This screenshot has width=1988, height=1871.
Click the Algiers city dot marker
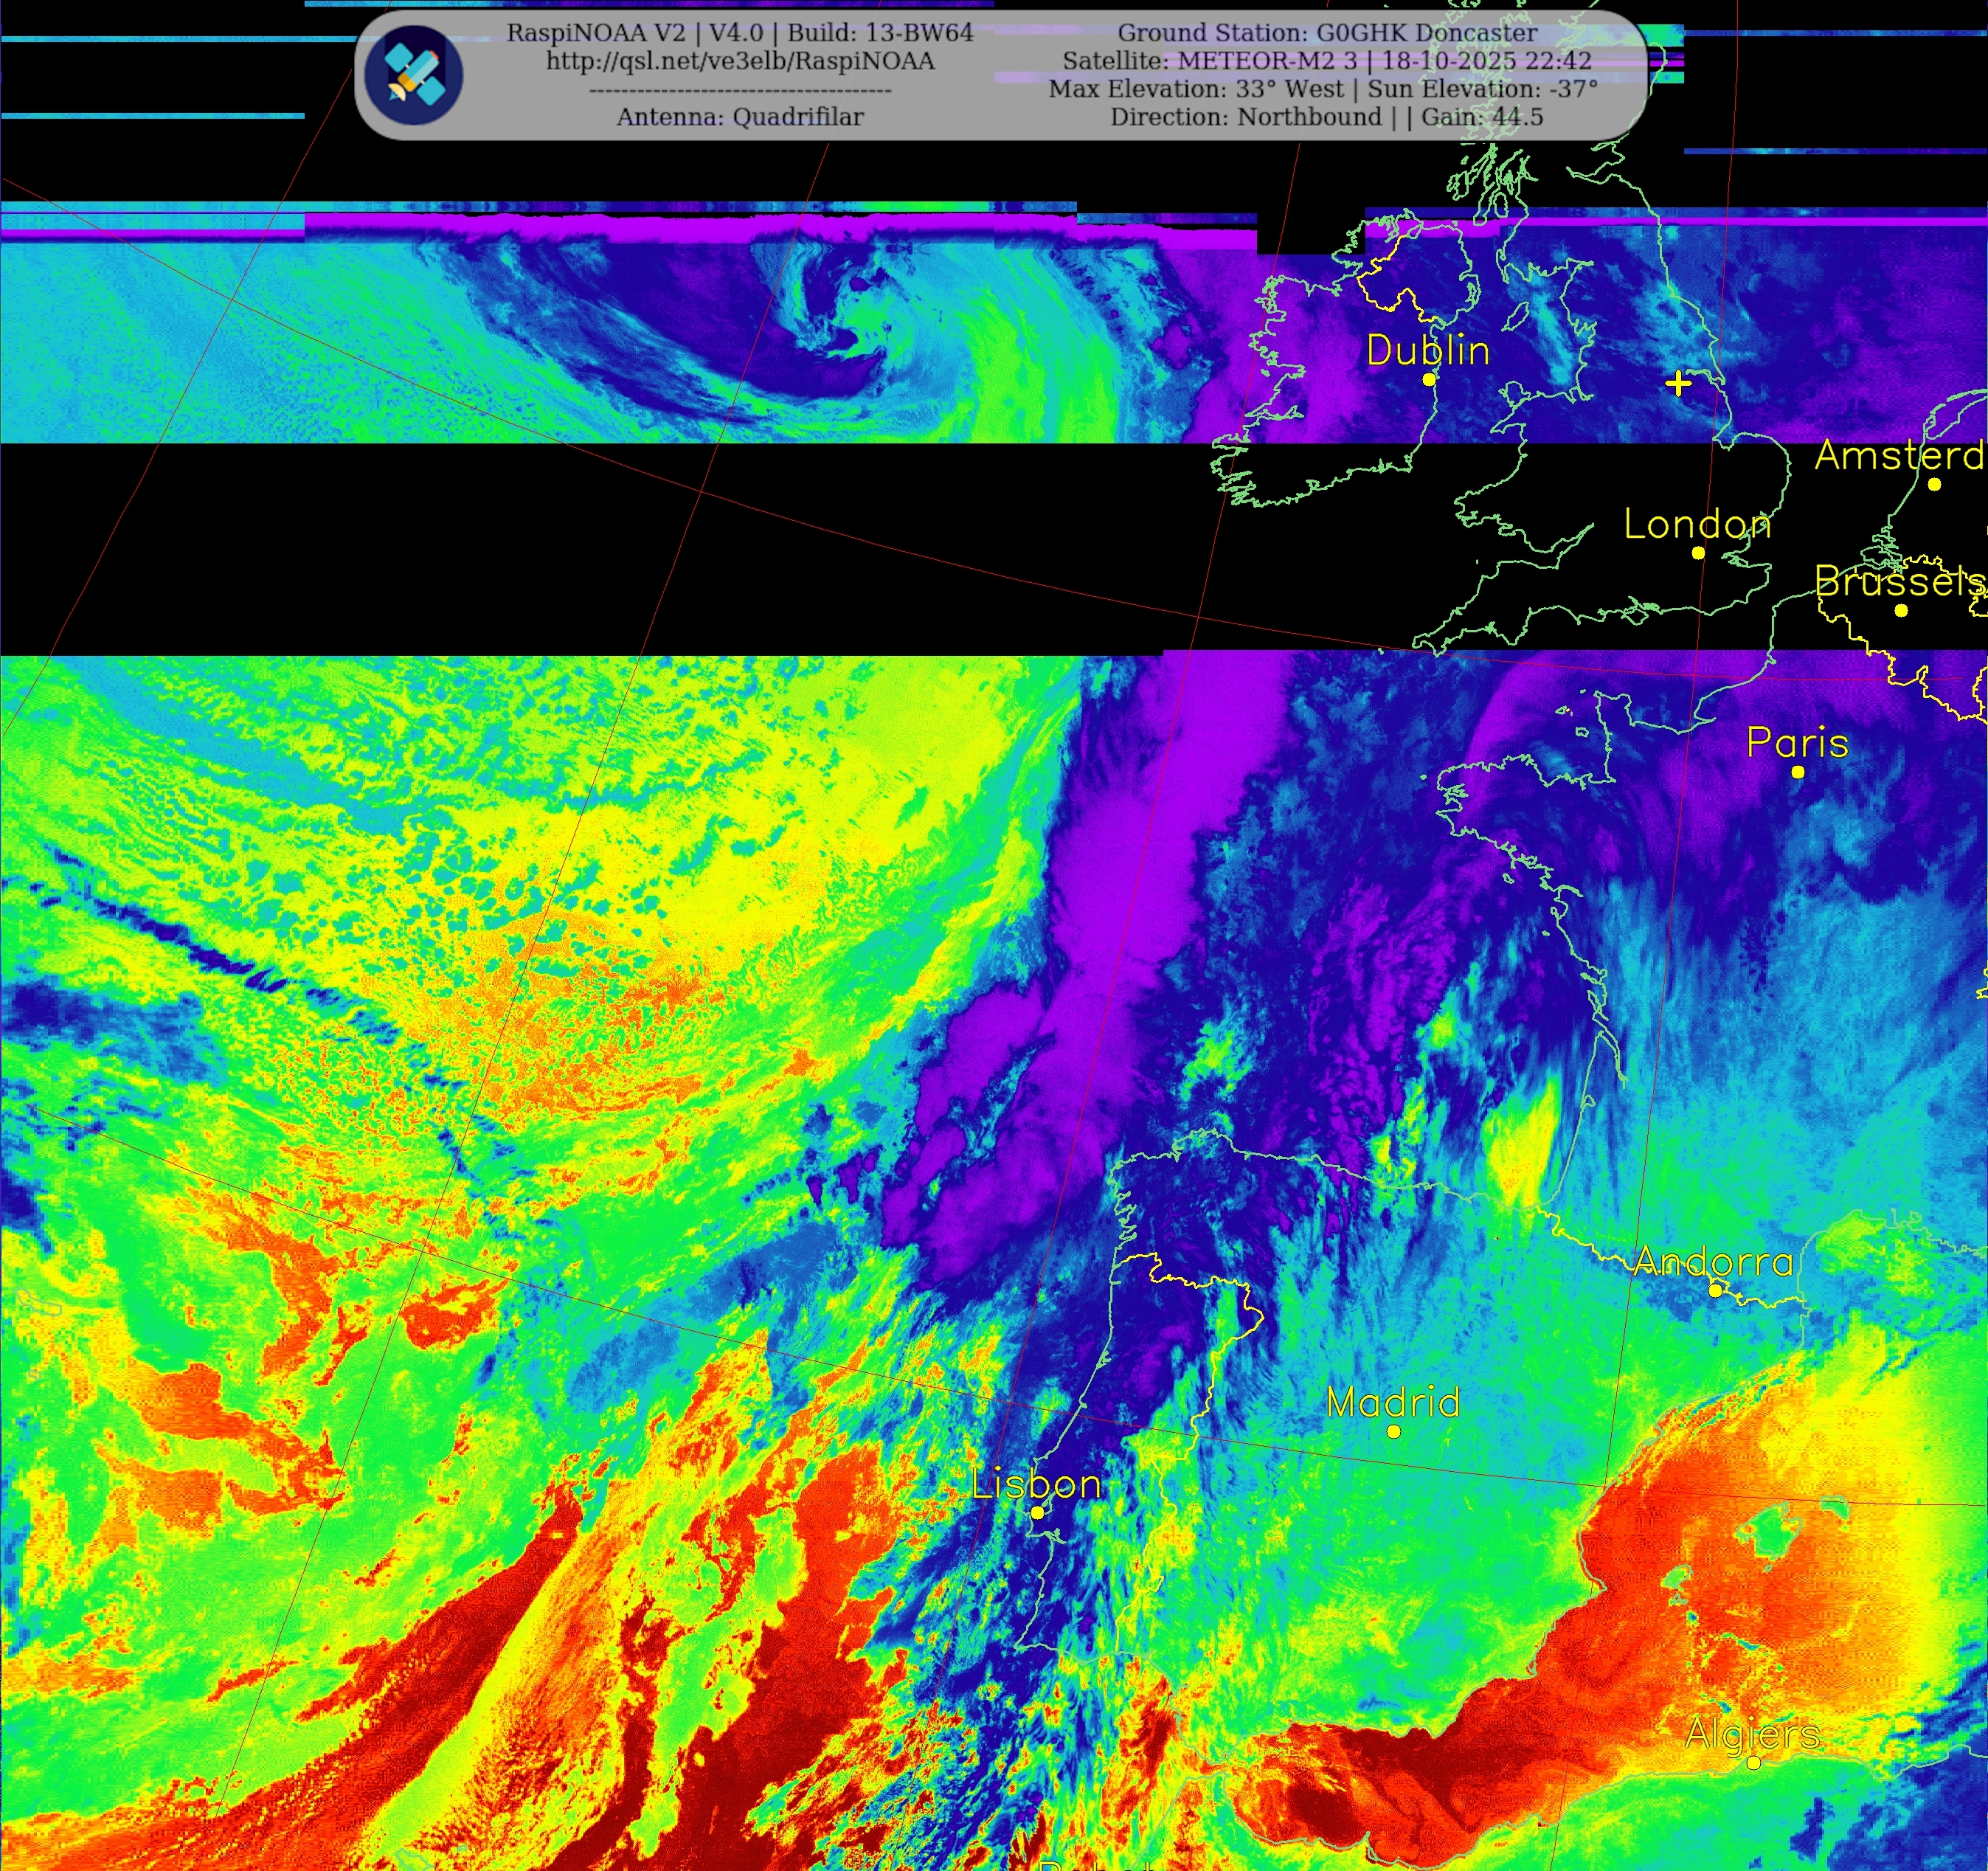(x=1754, y=1762)
